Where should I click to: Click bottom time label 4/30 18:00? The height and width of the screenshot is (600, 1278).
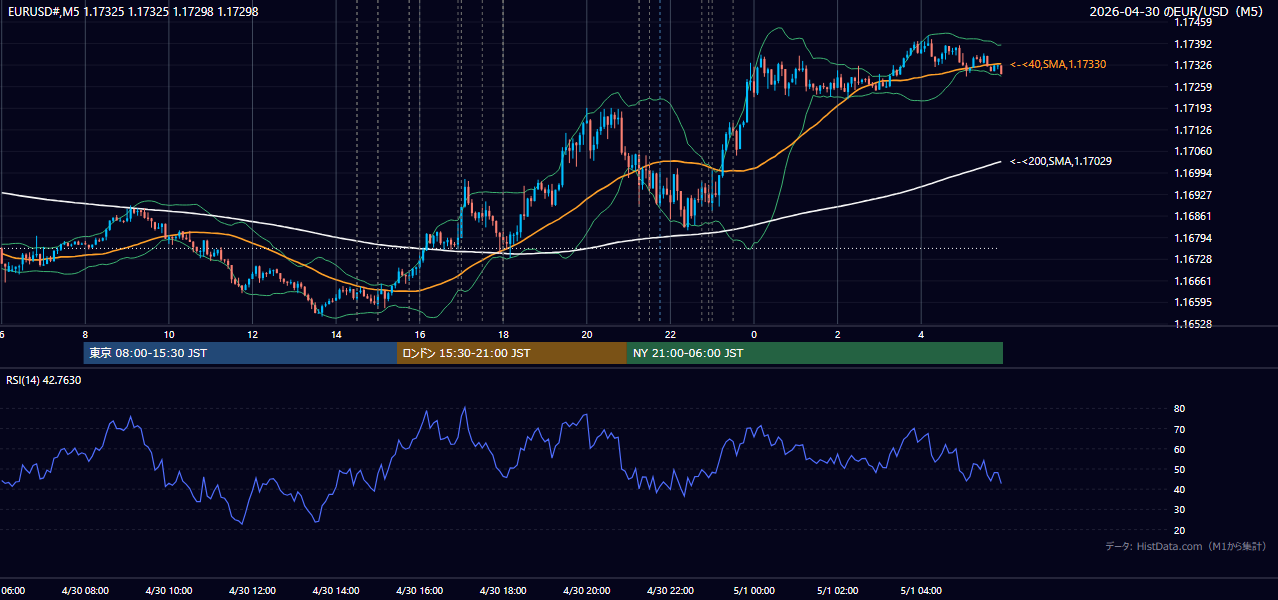503,590
